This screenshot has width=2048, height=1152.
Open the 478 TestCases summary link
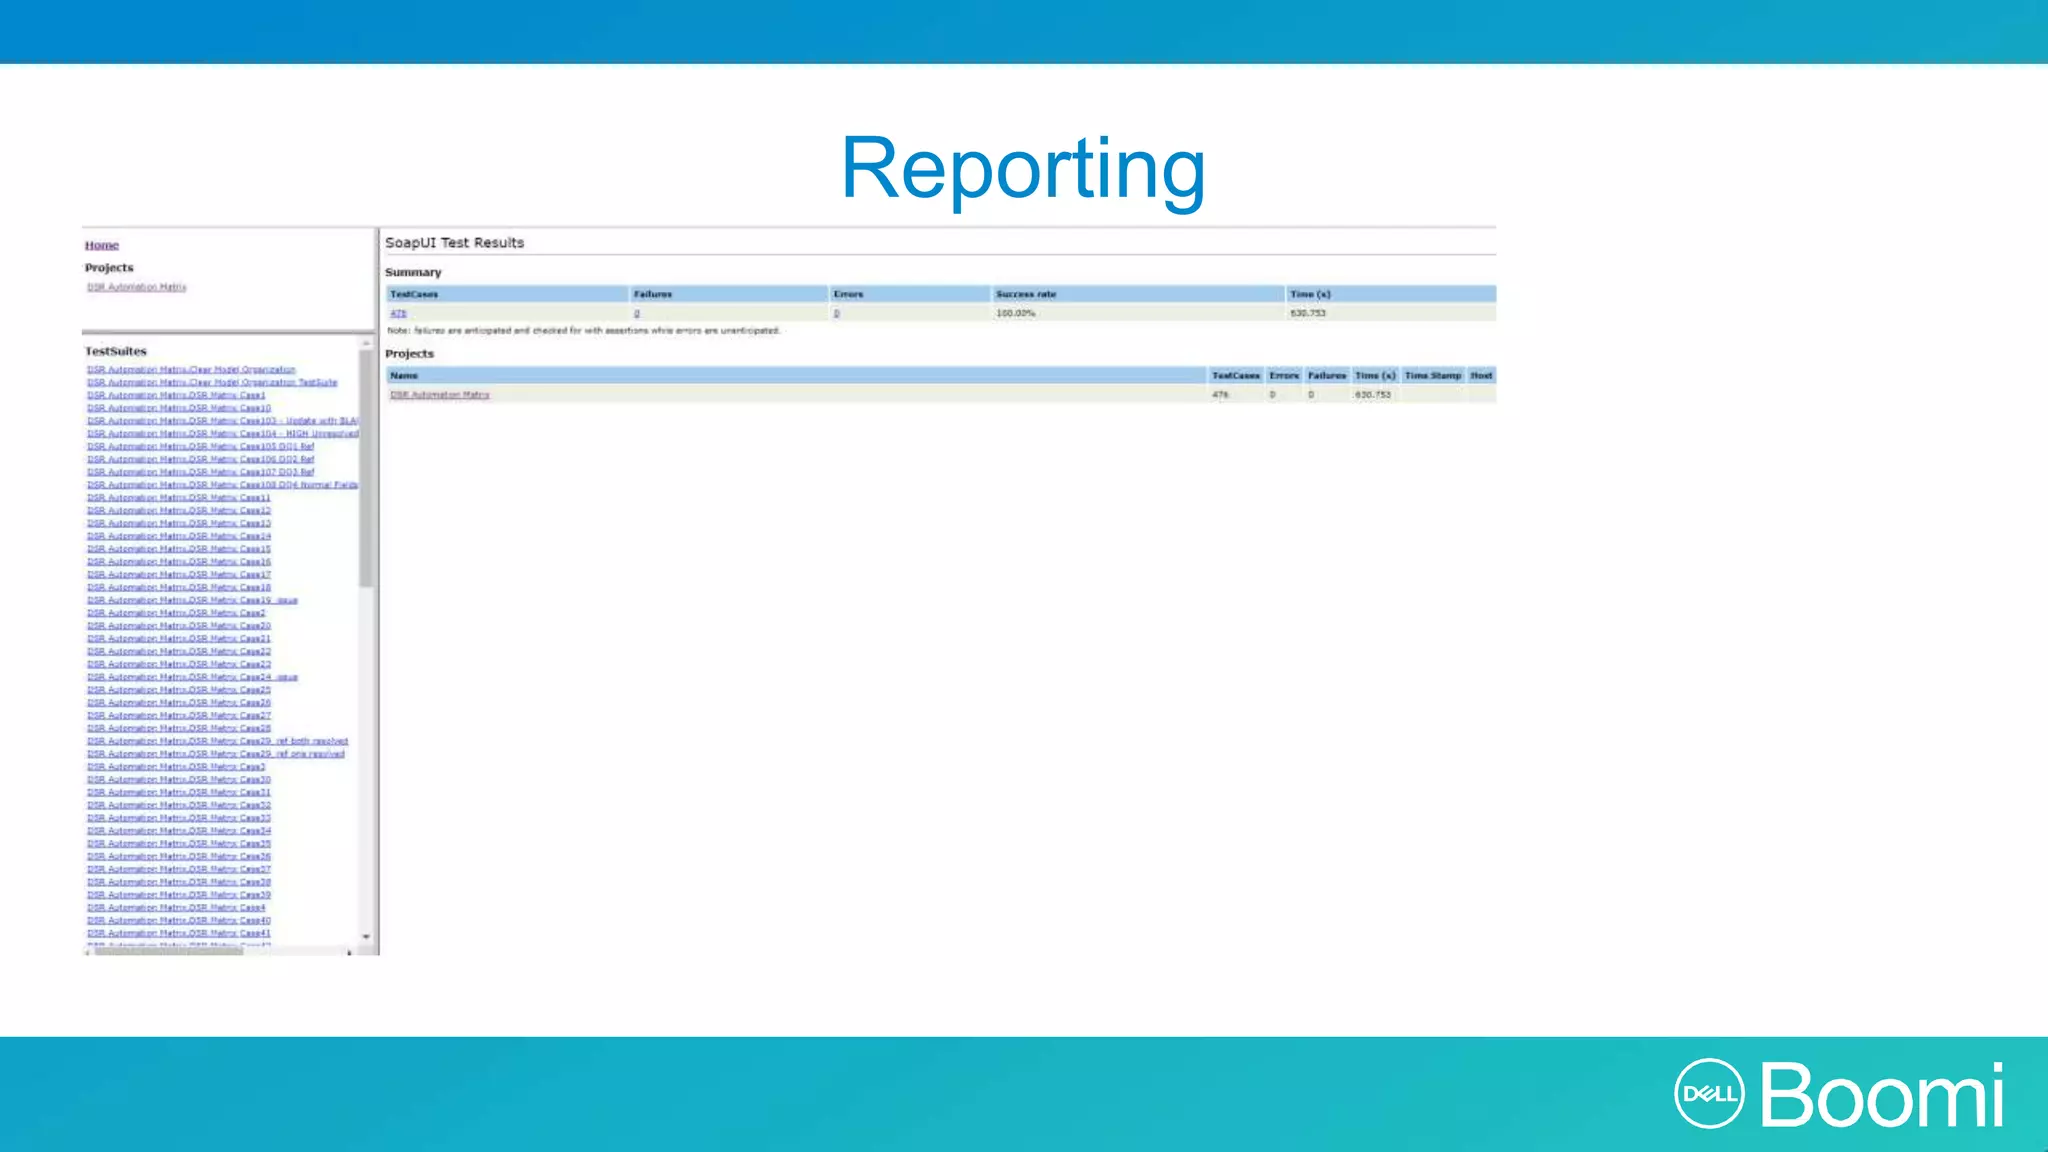pos(398,313)
